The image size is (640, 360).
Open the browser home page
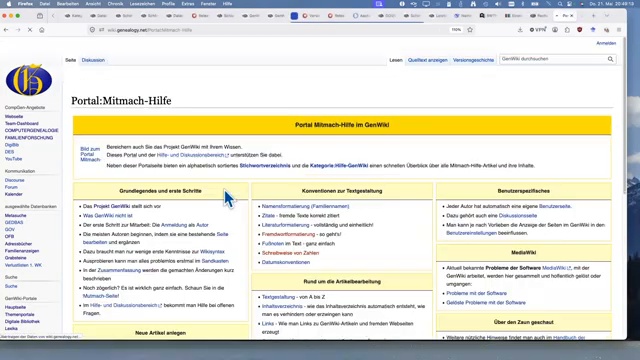click(x=42, y=30)
